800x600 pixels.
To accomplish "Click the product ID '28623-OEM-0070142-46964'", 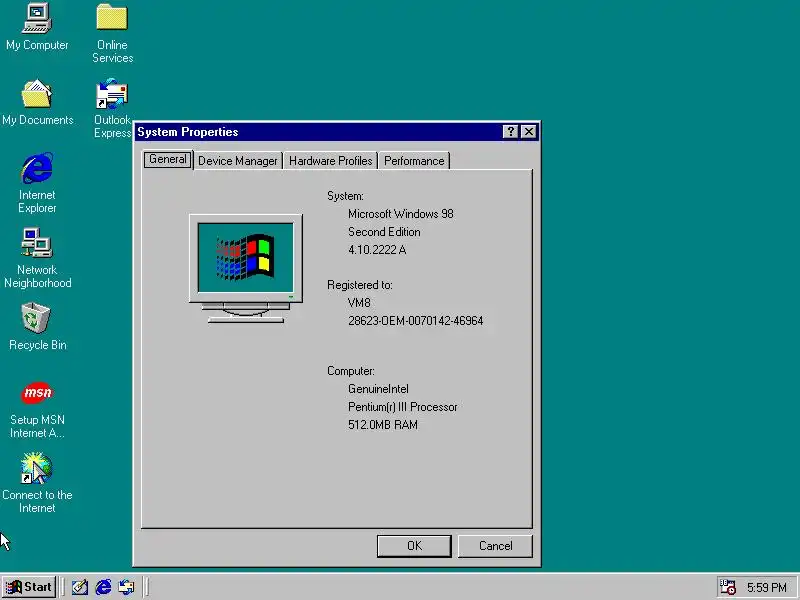I will pyautogui.click(x=415, y=320).
